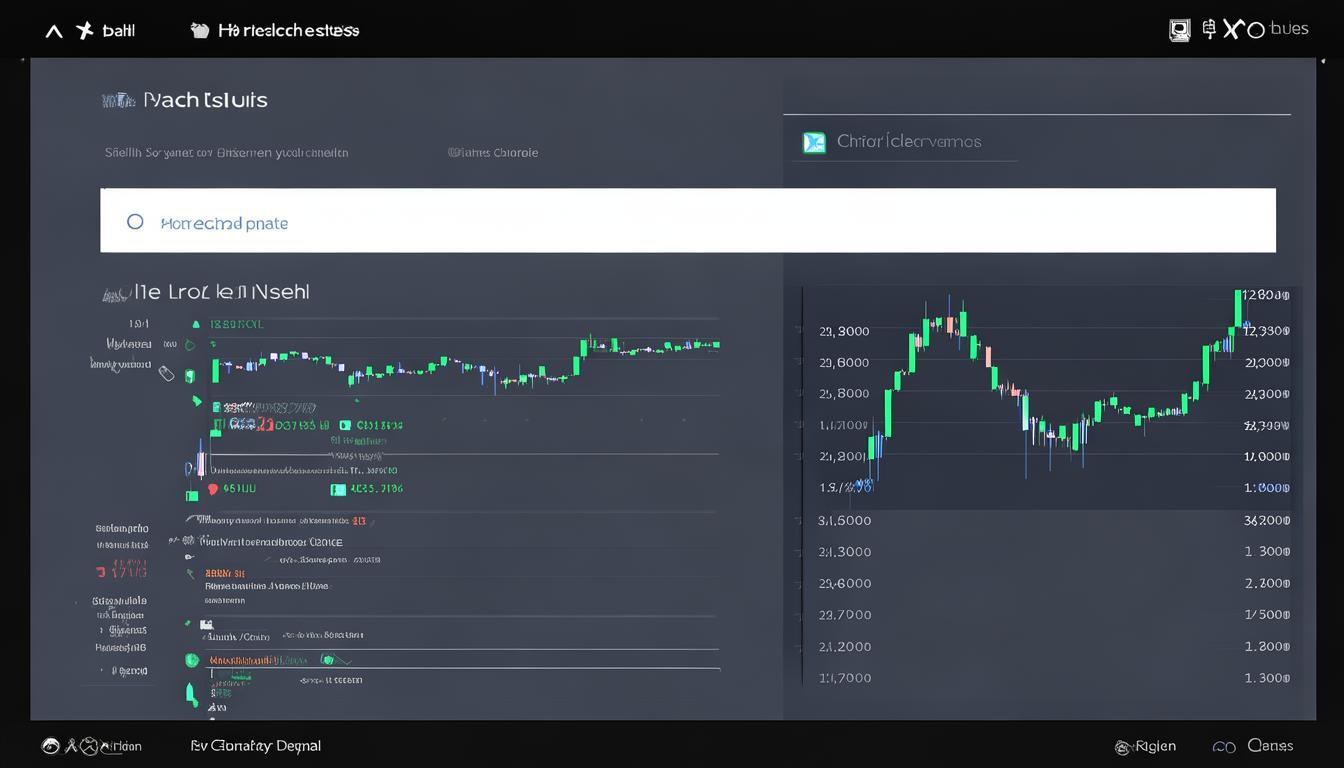Toggle the circle icon next to 'bues' at top right
Image resolution: width=1344 pixels, height=768 pixels.
(x=1256, y=29)
